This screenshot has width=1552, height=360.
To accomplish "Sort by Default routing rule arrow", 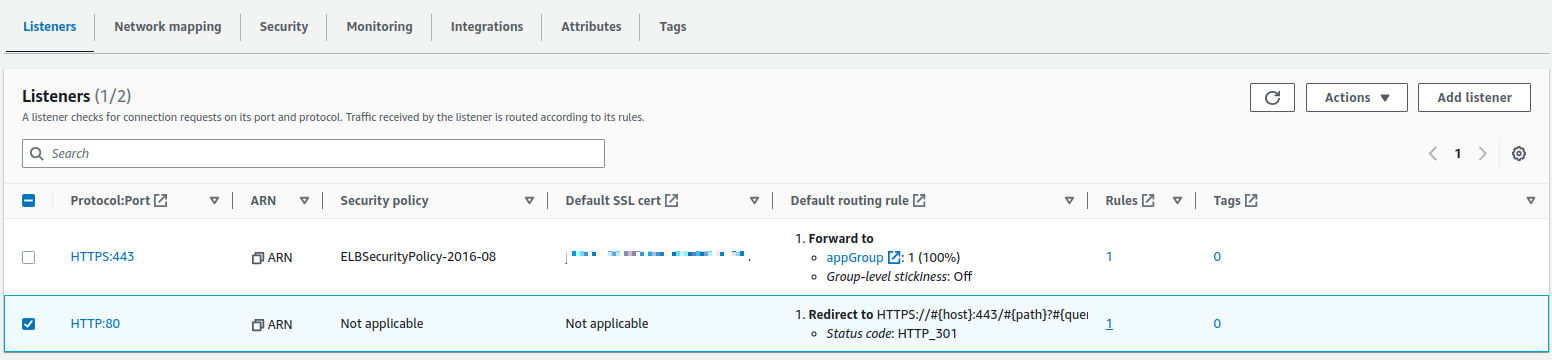I will pyautogui.click(x=1069, y=201).
